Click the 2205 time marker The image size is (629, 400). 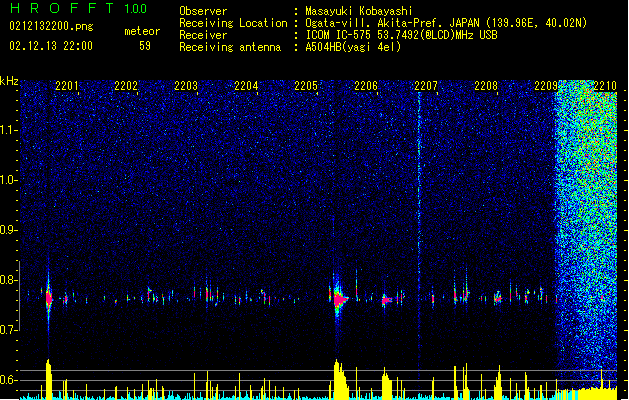306,86
